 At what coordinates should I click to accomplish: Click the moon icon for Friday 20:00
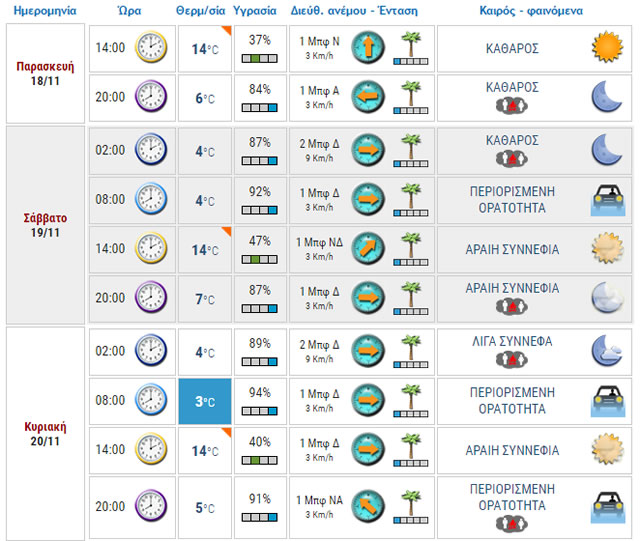(606, 97)
